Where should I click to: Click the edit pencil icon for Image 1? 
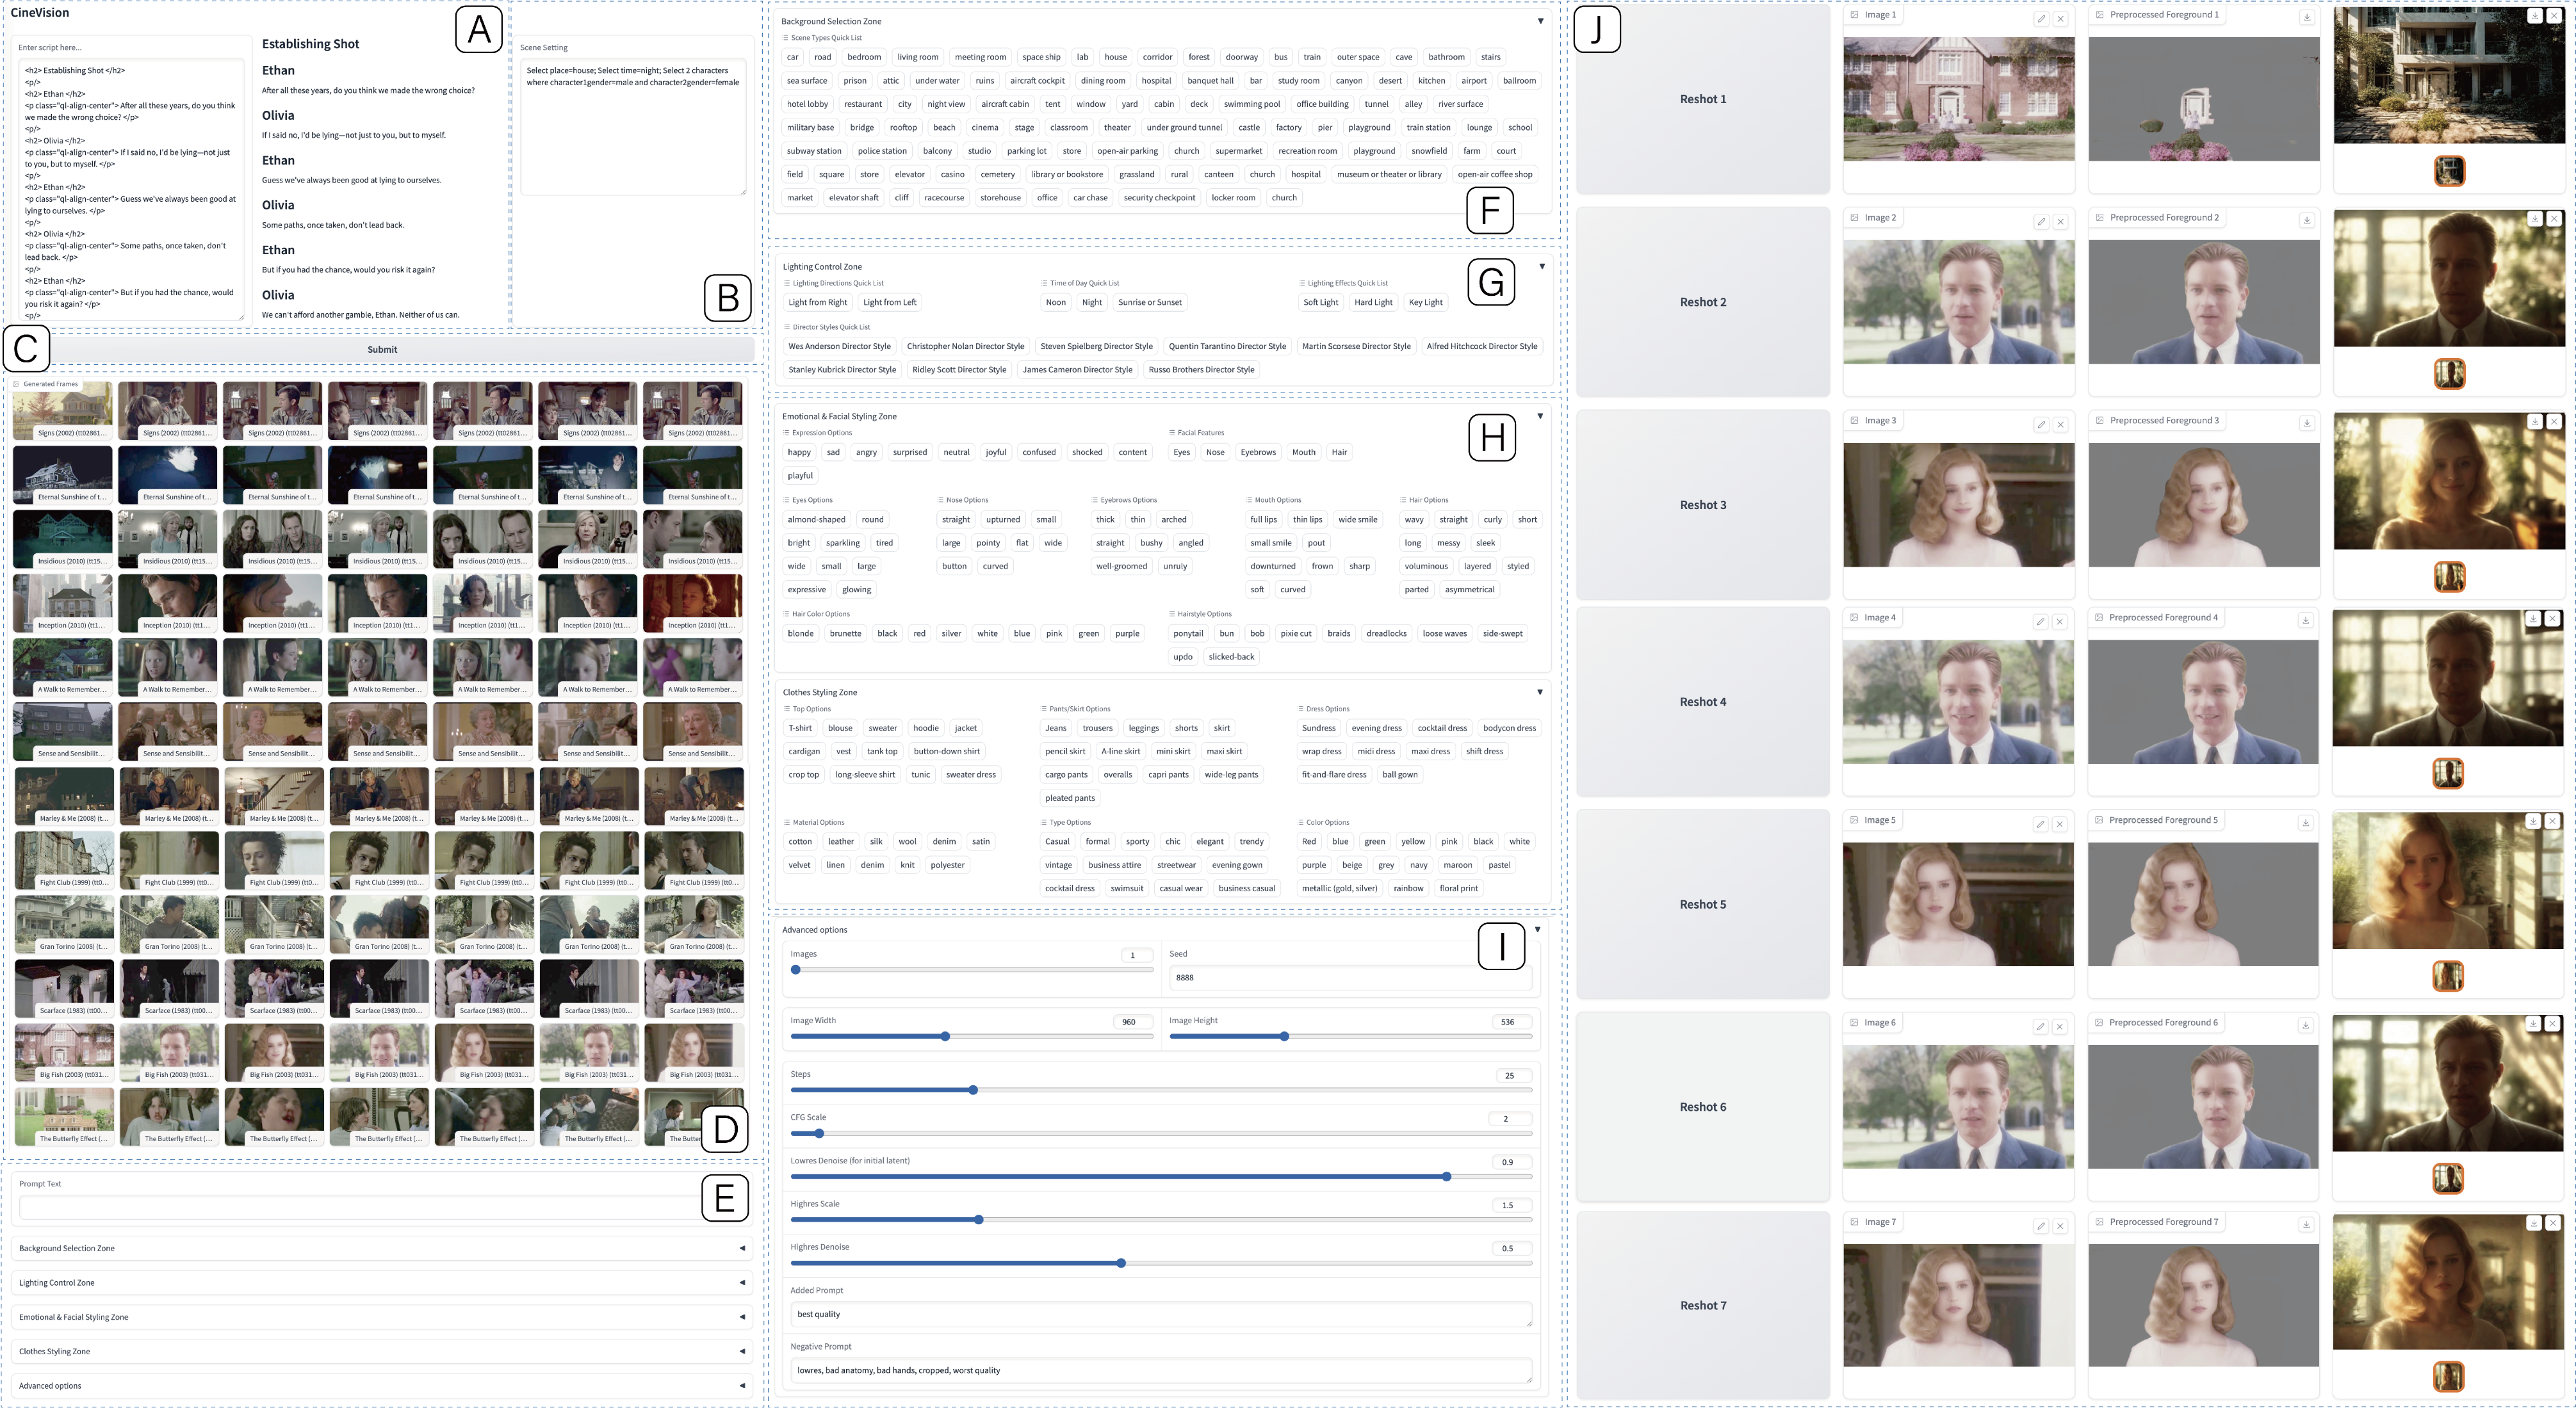click(2041, 19)
